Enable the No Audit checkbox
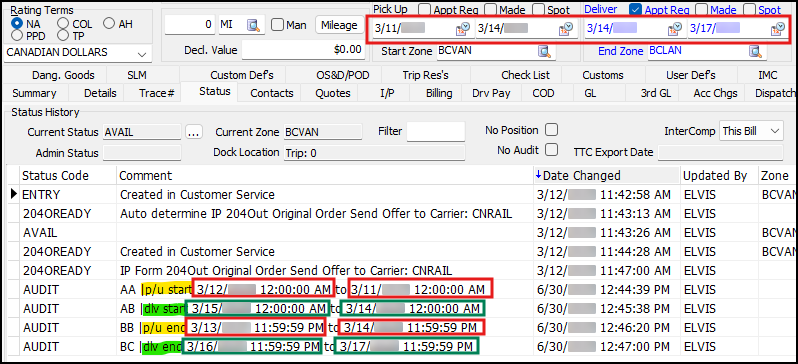The image size is (798, 364). pos(551,150)
